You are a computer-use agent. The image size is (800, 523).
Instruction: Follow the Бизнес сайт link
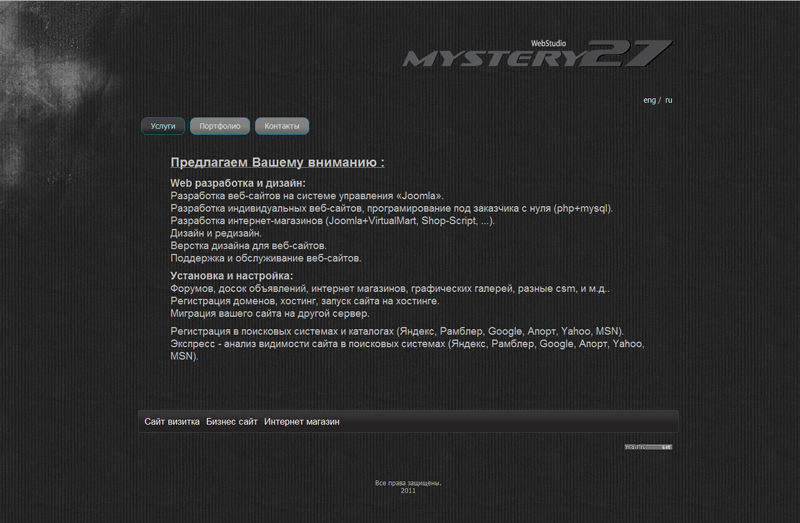click(x=232, y=422)
